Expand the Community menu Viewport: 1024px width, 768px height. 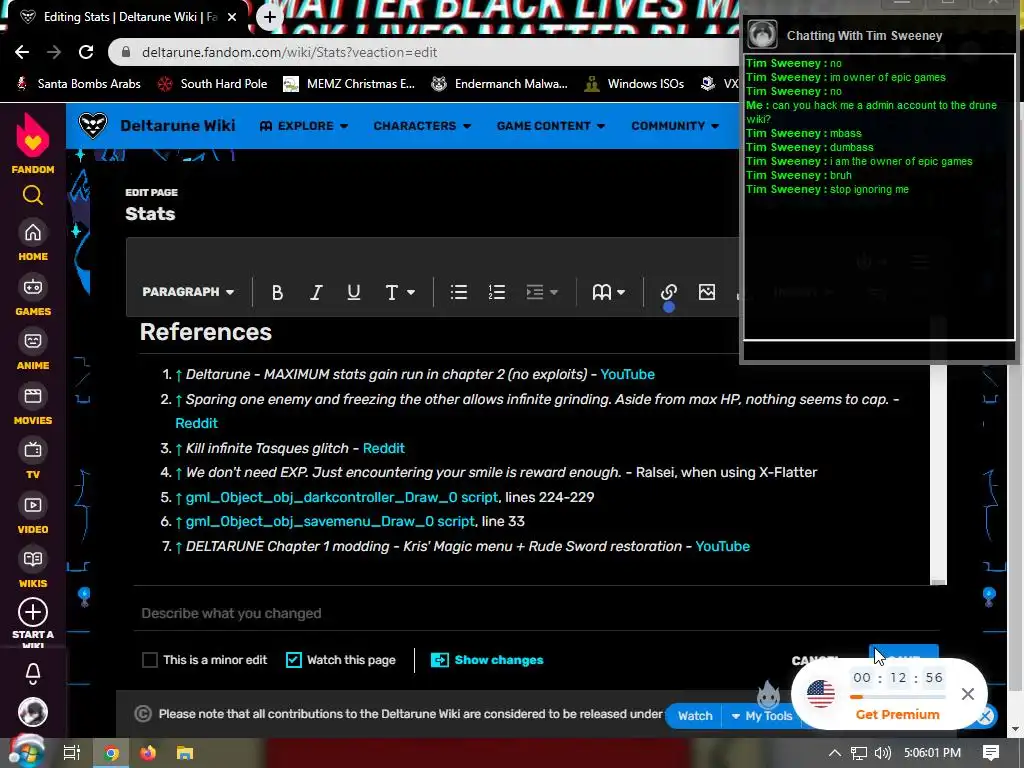pos(675,125)
